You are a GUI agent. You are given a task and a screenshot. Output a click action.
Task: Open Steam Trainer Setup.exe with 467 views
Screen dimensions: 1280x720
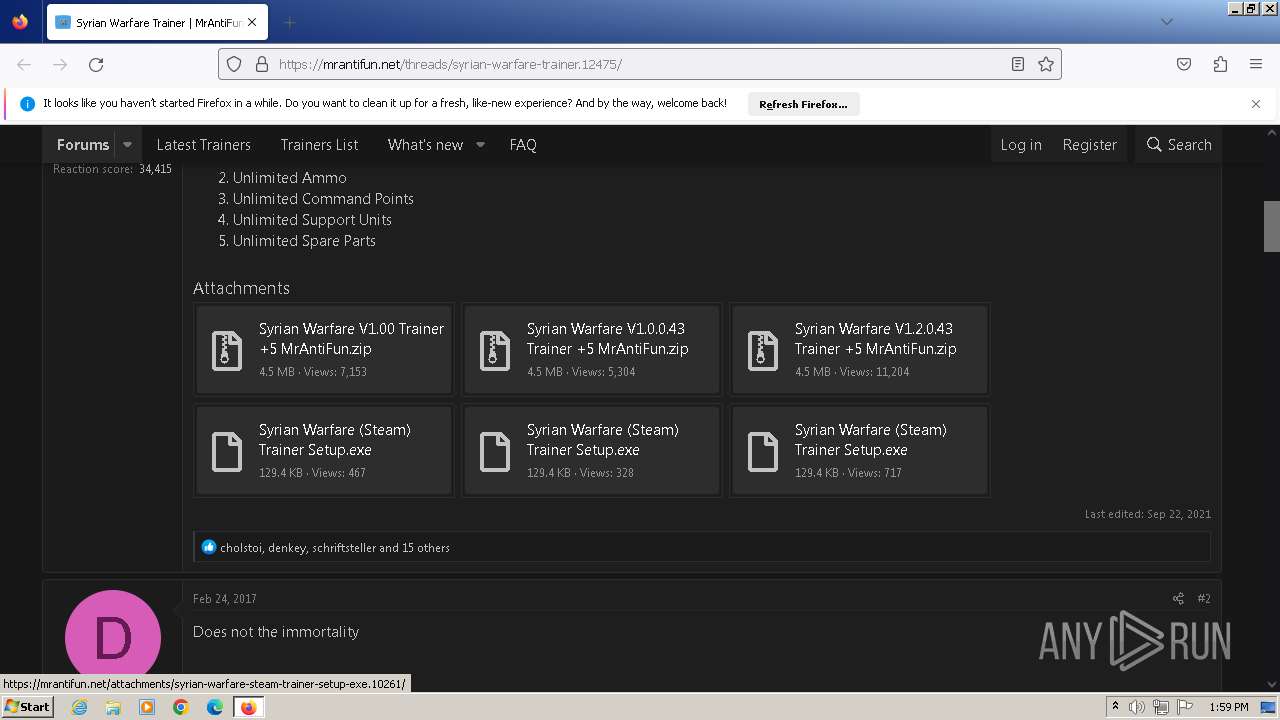[335, 440]
